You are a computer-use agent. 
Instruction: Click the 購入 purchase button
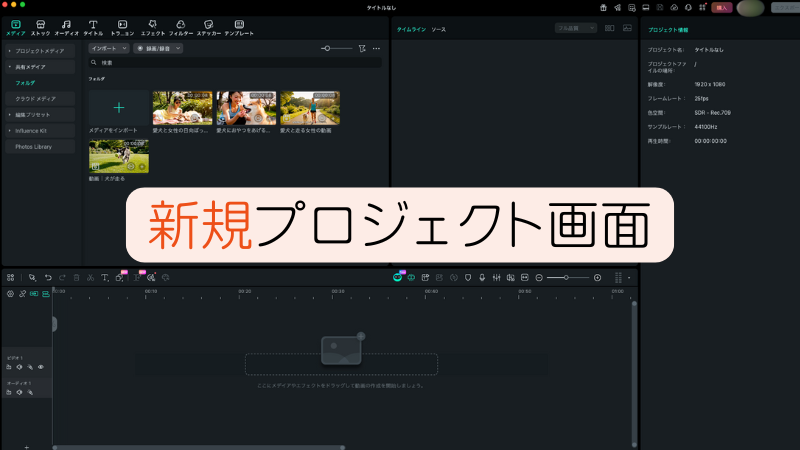pos(722,8)
